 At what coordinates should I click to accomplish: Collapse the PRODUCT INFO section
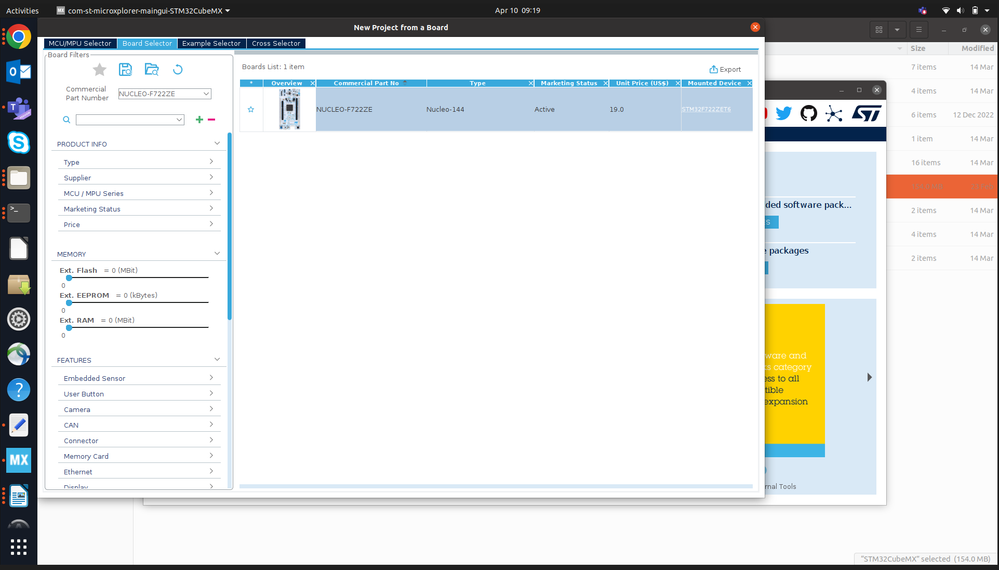click(217, 143)
